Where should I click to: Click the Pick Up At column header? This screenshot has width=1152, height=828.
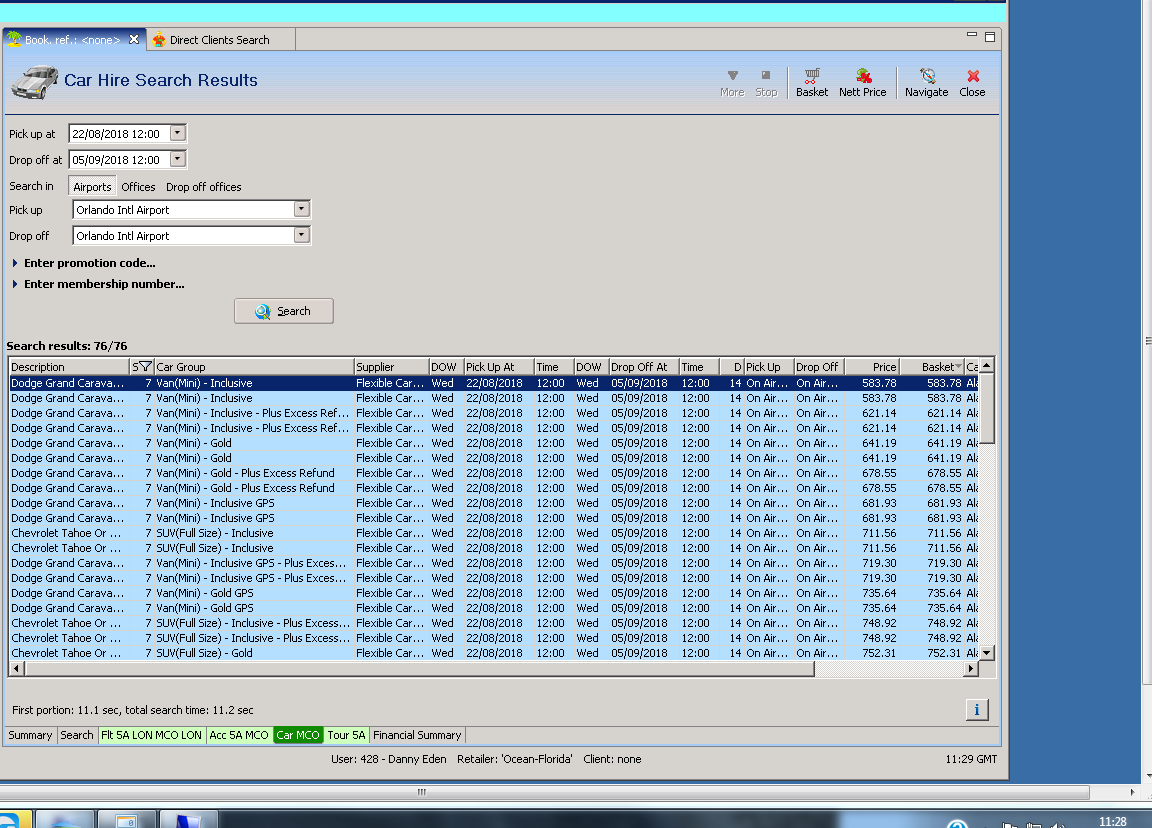(x=499, y=367)
